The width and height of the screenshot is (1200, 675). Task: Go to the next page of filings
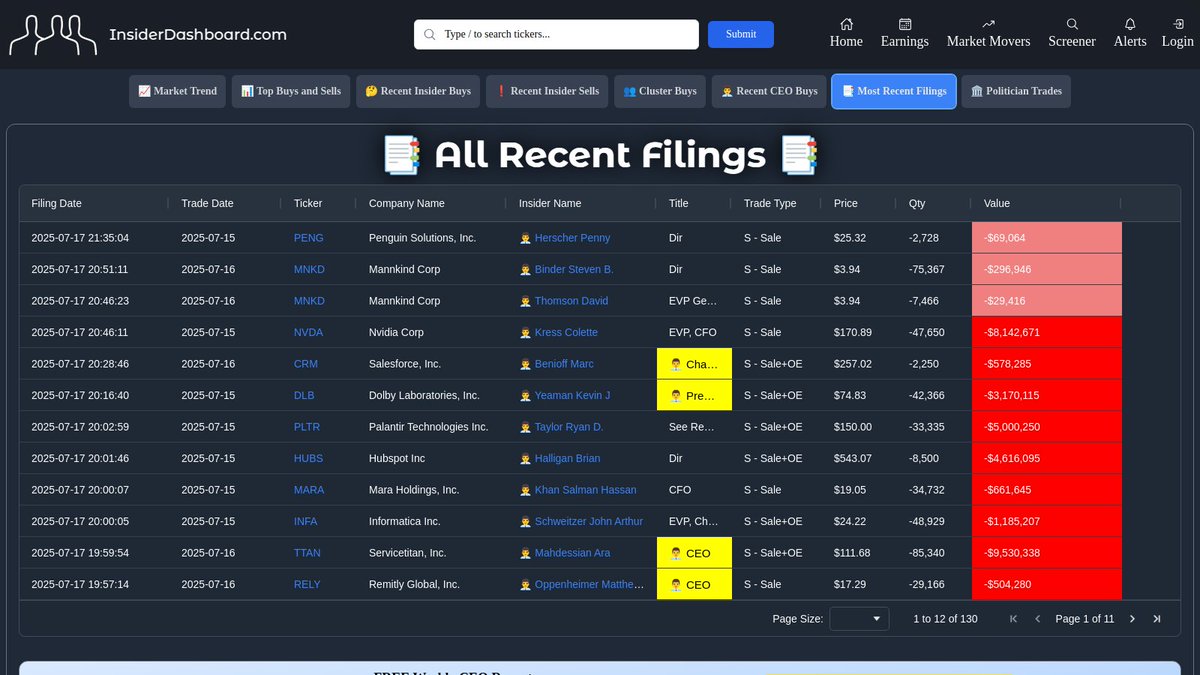(x=1132, y=619)
